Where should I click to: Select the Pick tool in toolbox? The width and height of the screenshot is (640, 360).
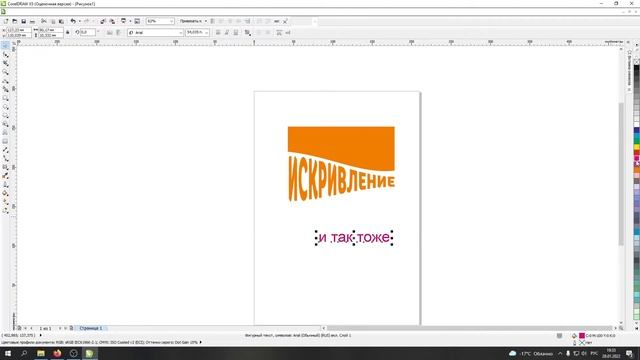5,46
